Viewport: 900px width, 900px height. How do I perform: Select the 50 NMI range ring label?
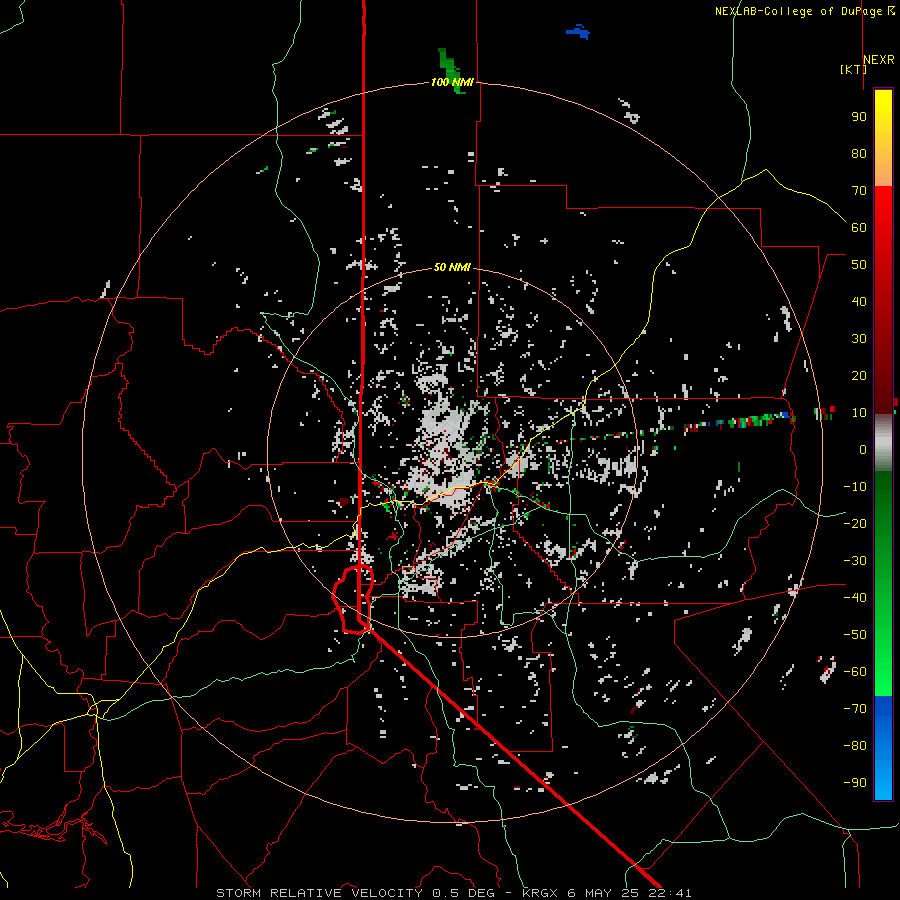tap(452, 267)
